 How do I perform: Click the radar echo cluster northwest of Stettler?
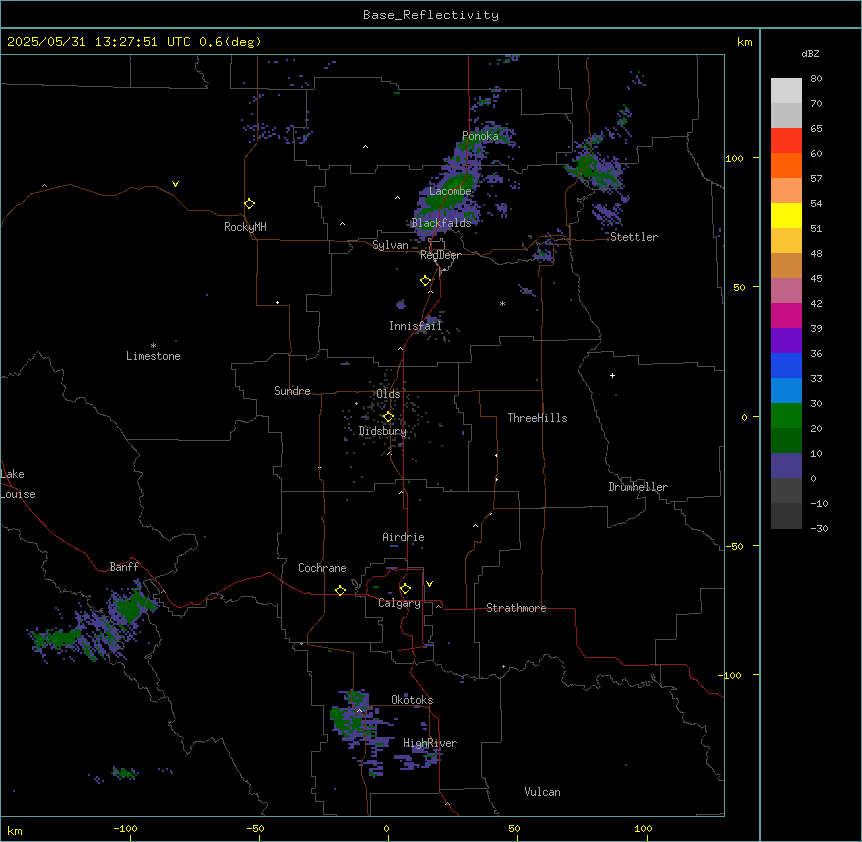coord(594,168)
